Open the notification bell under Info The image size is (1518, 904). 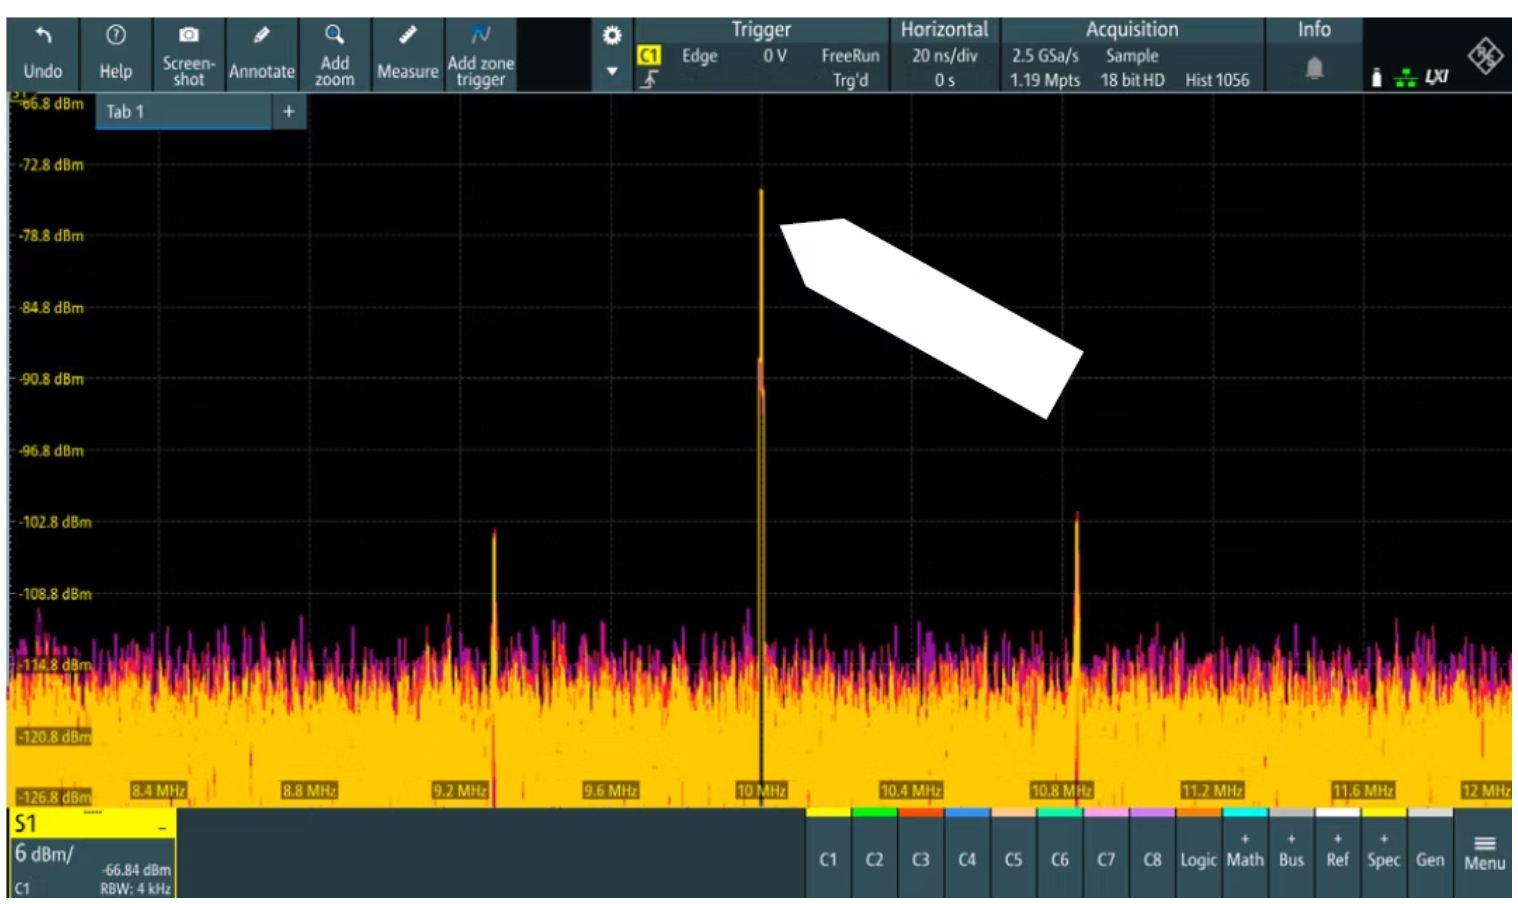pos(1314,68)
